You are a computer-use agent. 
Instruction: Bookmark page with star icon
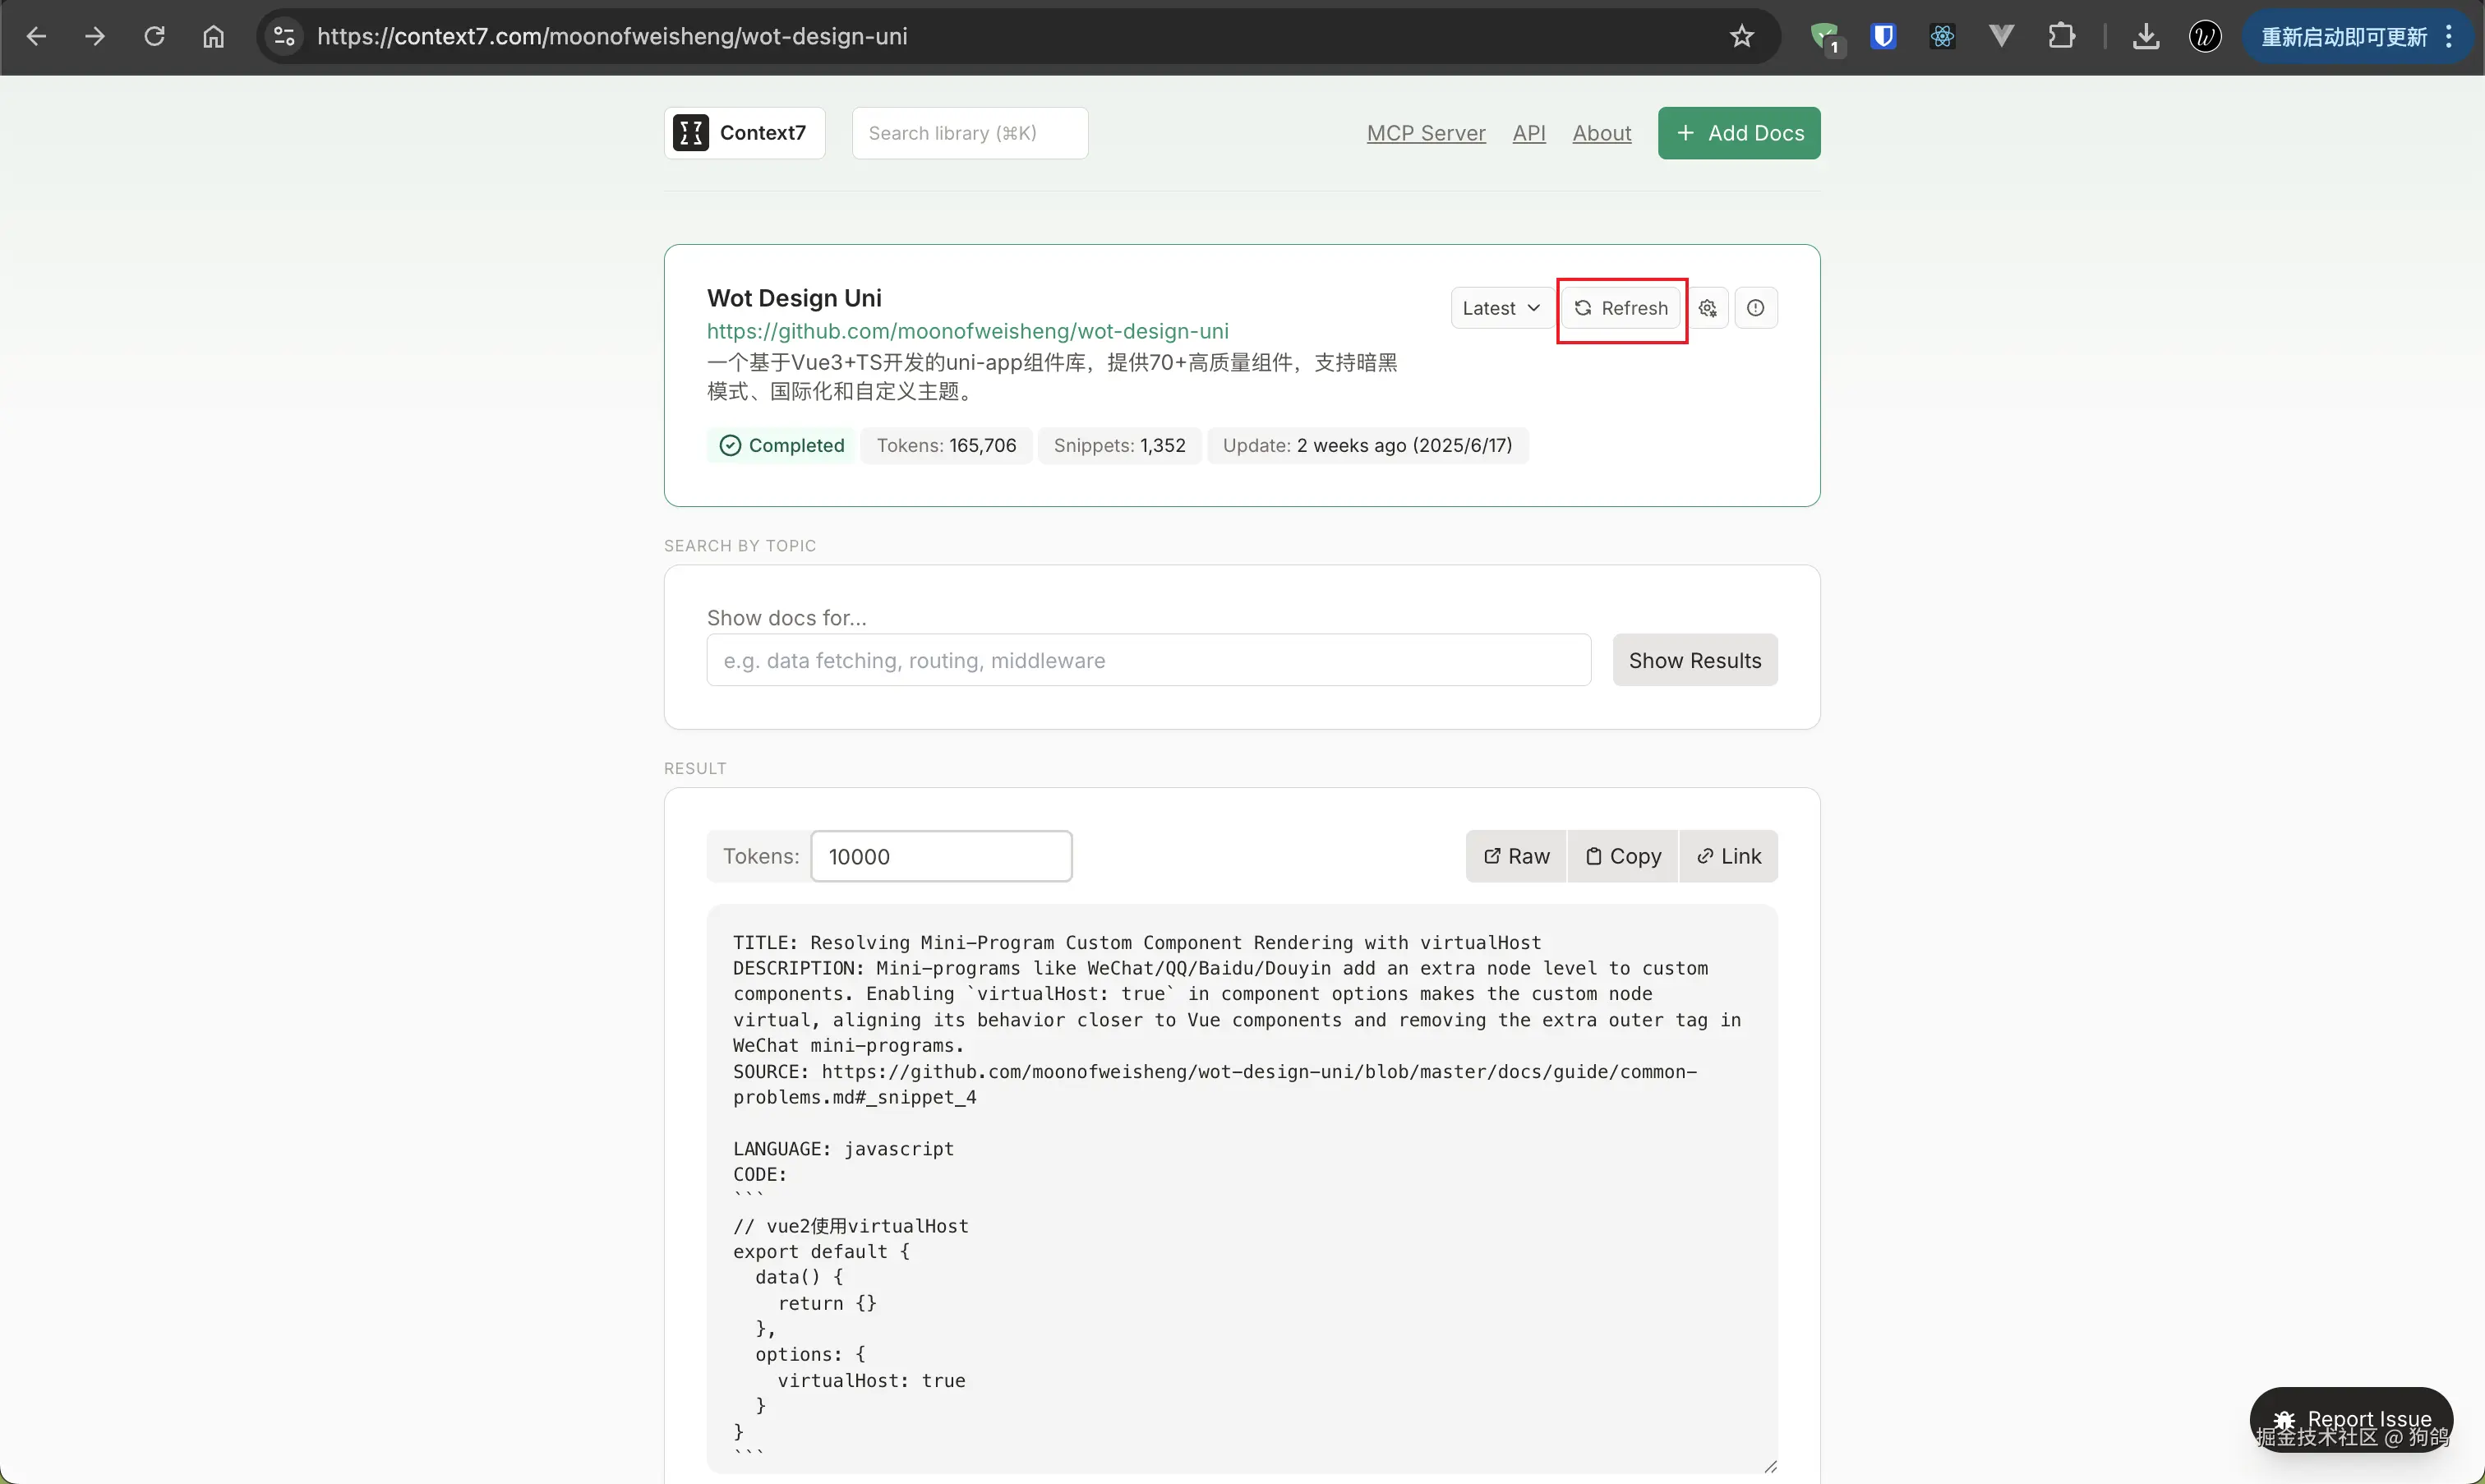click(x=1741, y=37)
